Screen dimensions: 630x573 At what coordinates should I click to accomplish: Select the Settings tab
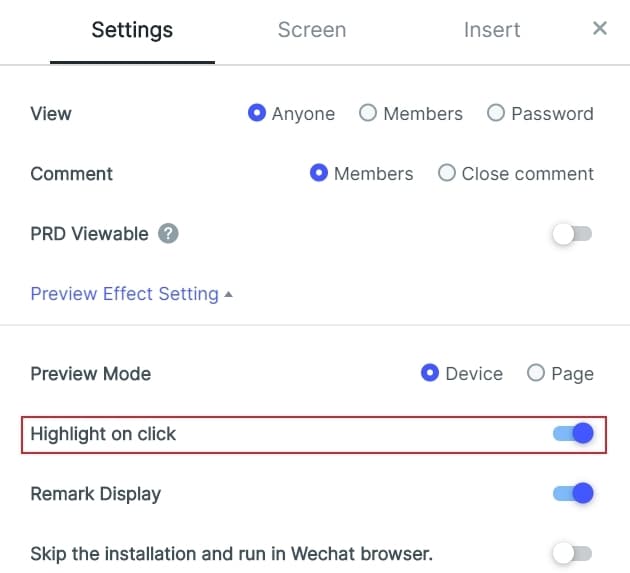point(132,30)
